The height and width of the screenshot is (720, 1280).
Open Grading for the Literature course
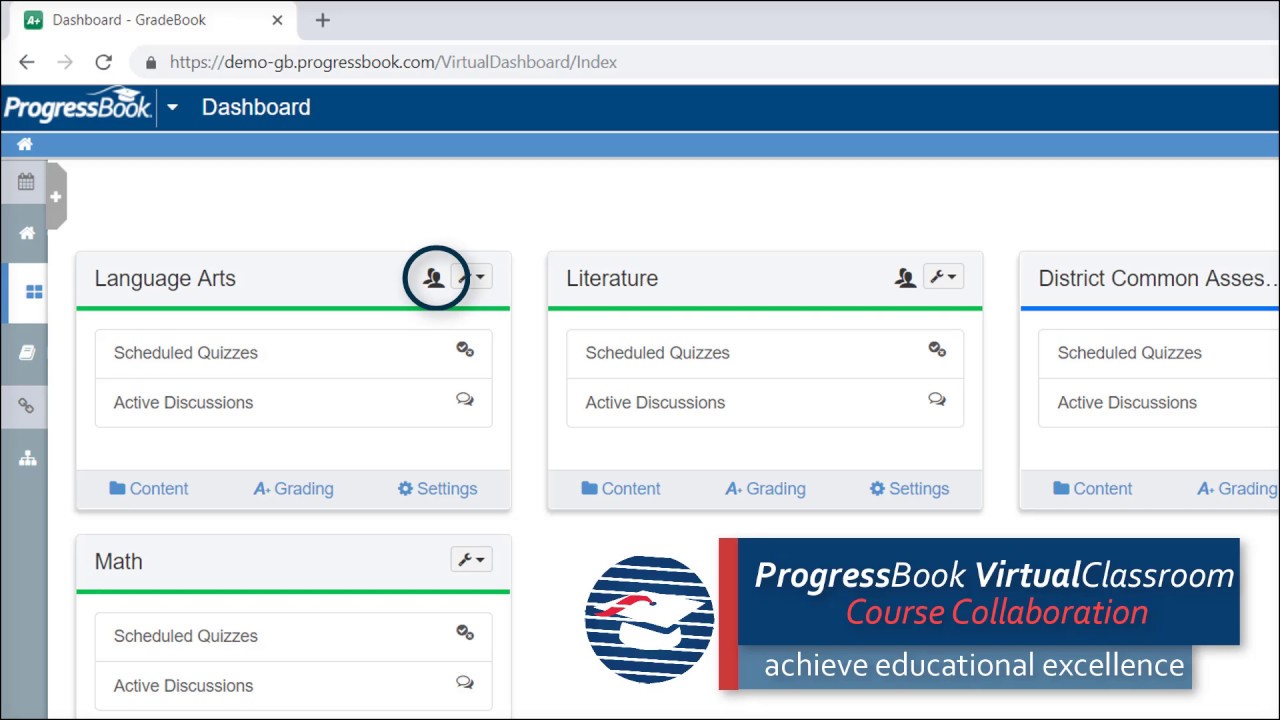[x=765, y=489]
